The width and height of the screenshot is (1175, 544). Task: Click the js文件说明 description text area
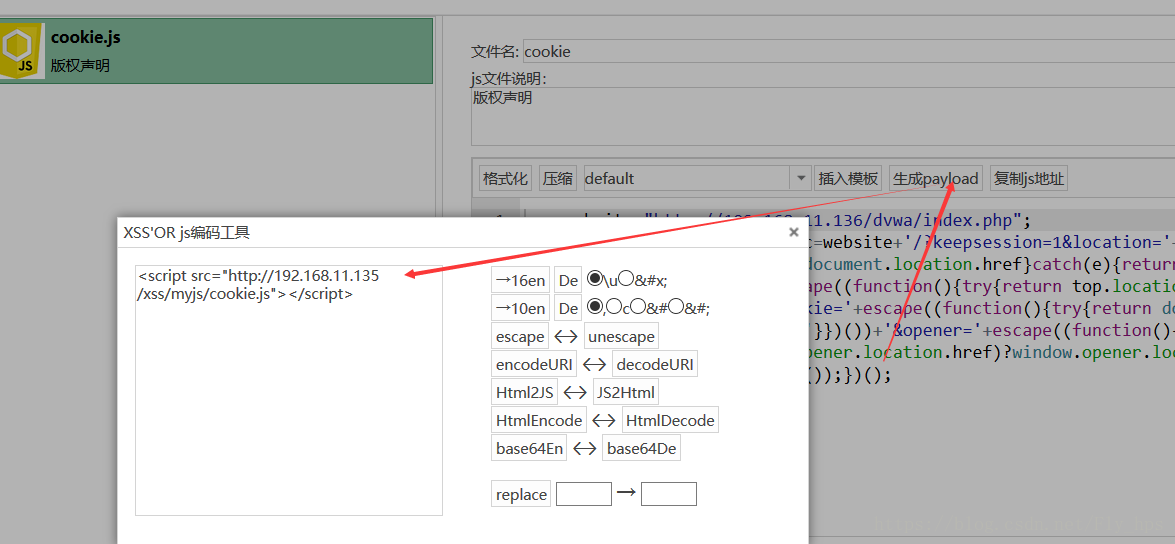click(823, 117)
